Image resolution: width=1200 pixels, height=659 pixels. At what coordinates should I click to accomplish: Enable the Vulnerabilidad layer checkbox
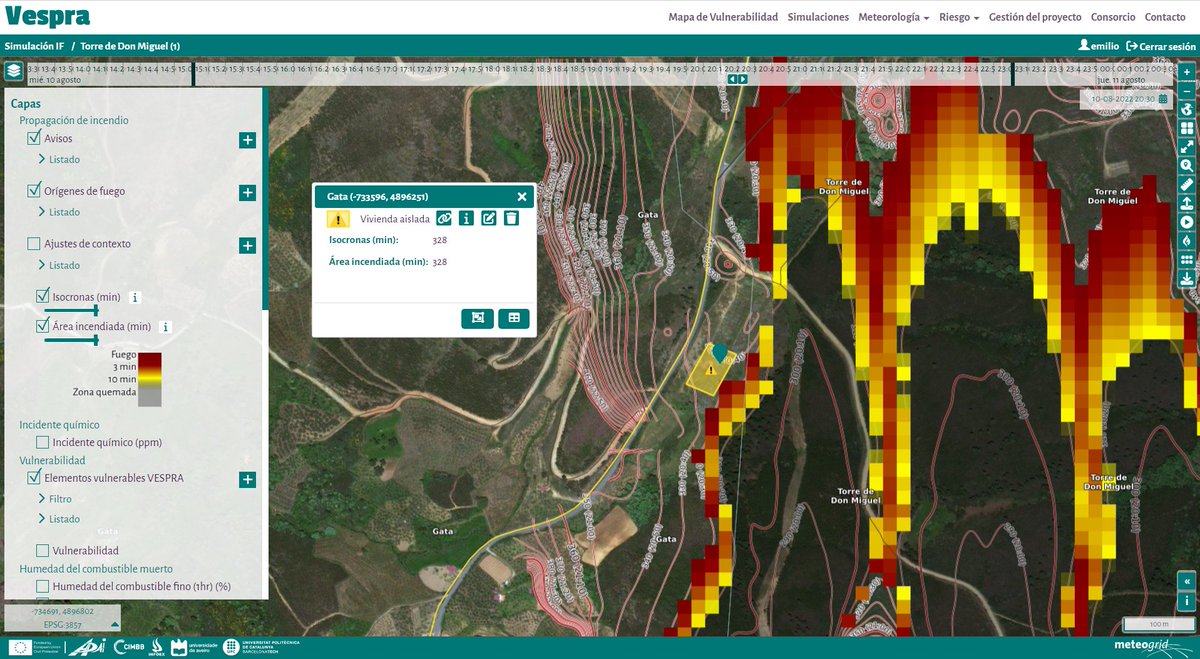(x=43, y=550)
